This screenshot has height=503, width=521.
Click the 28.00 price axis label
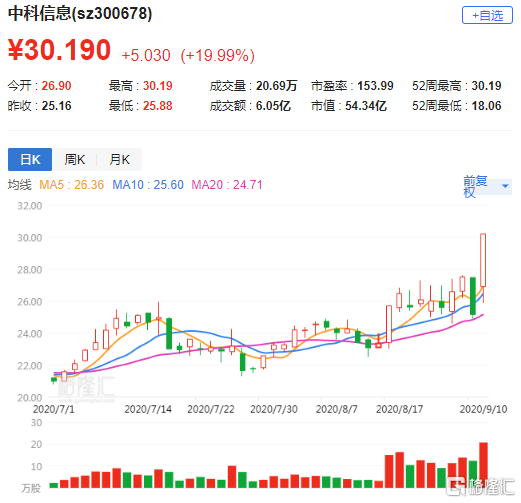[30, 270]
